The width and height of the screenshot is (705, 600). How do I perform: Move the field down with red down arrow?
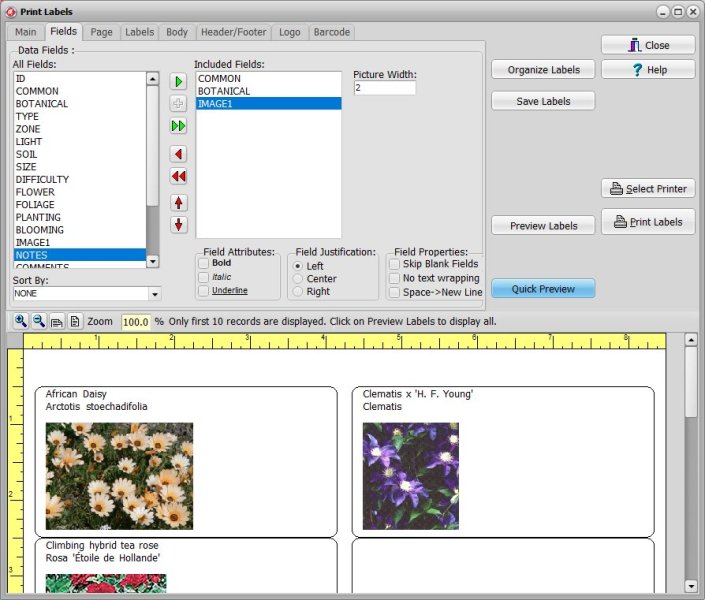pyautogui.click(x=178, y=225)
